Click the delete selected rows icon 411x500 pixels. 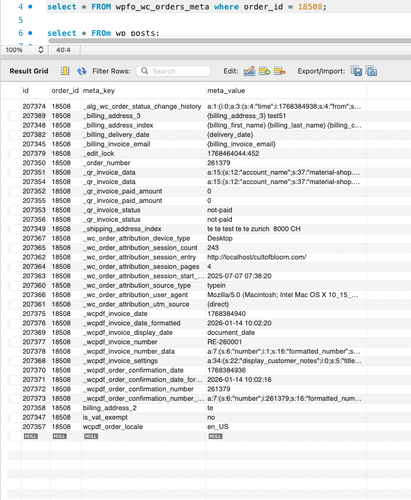280,71
